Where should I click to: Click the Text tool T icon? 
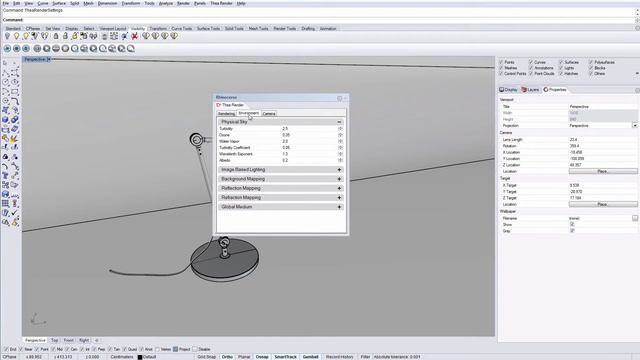pyautogui.click(x=5, y=176)
